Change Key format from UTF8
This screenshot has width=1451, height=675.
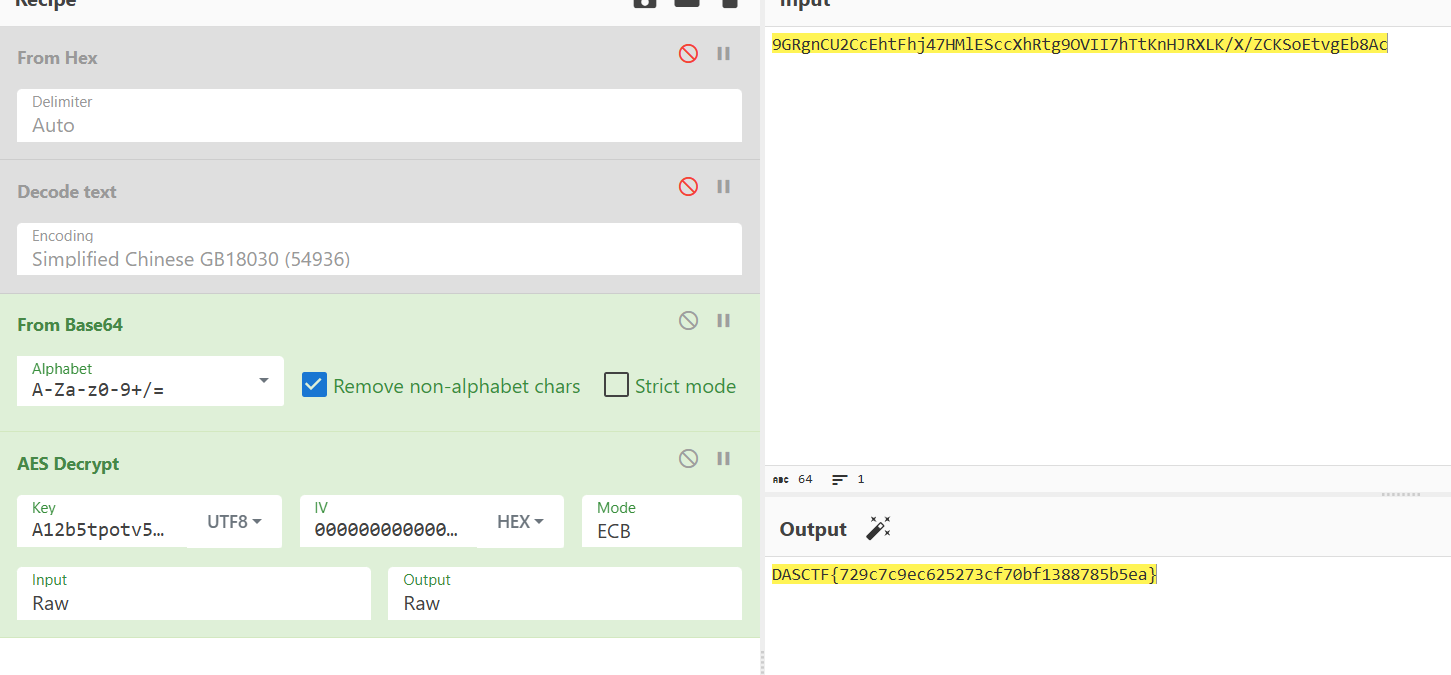tap(234, 522)
